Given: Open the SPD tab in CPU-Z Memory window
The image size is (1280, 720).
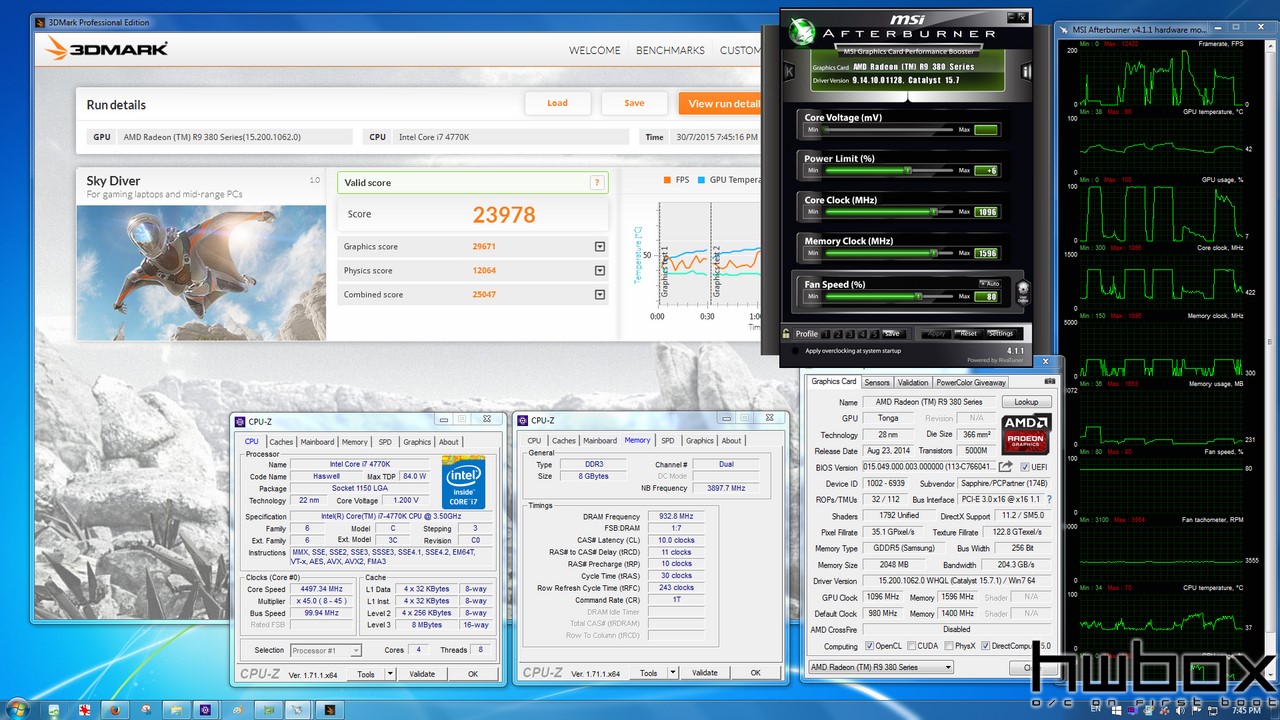Looking at the screenshot, I should (667, 441).
